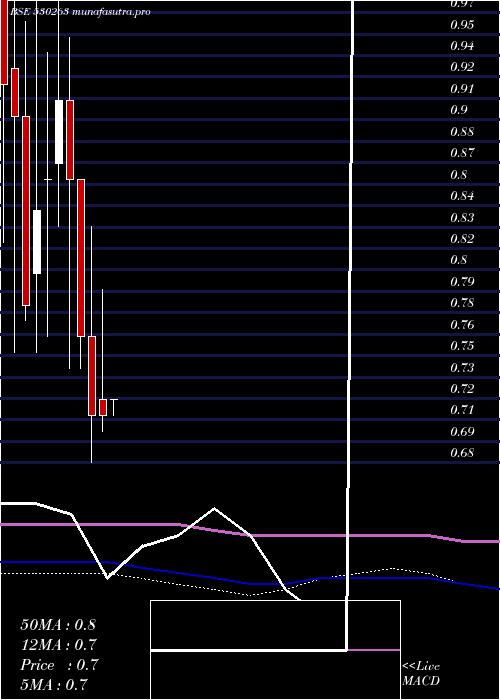The width and height of the screenshot is (500, 700).
Task: Click the 50MA : 0.8 legend entry
Action: point(58,625)
